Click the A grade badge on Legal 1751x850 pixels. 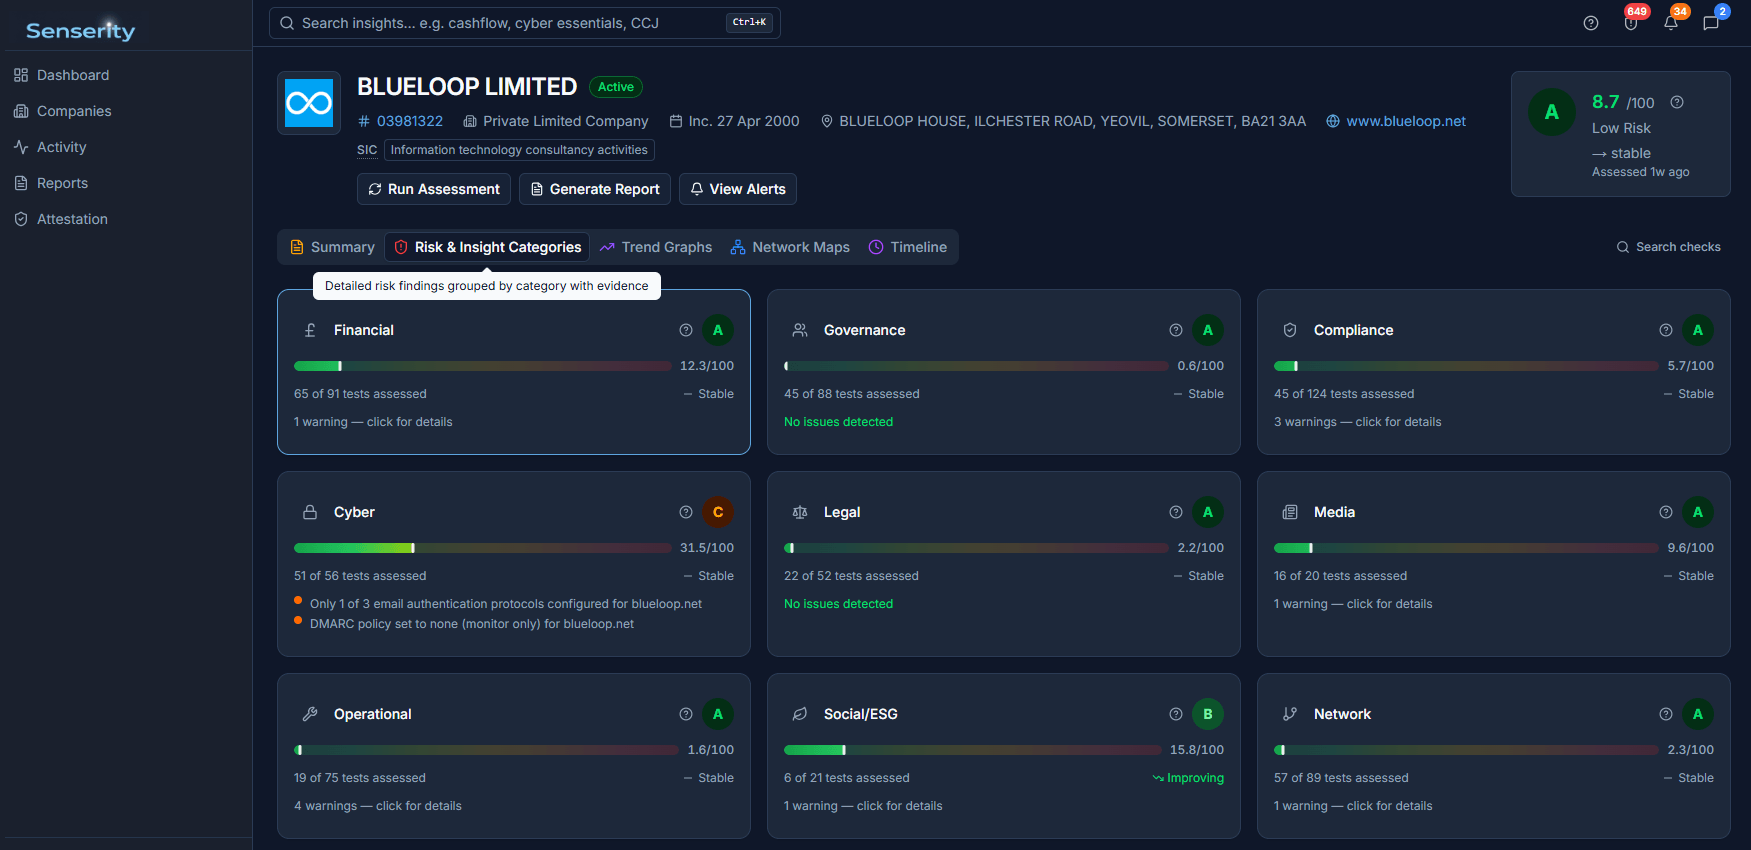(1208, 512)
